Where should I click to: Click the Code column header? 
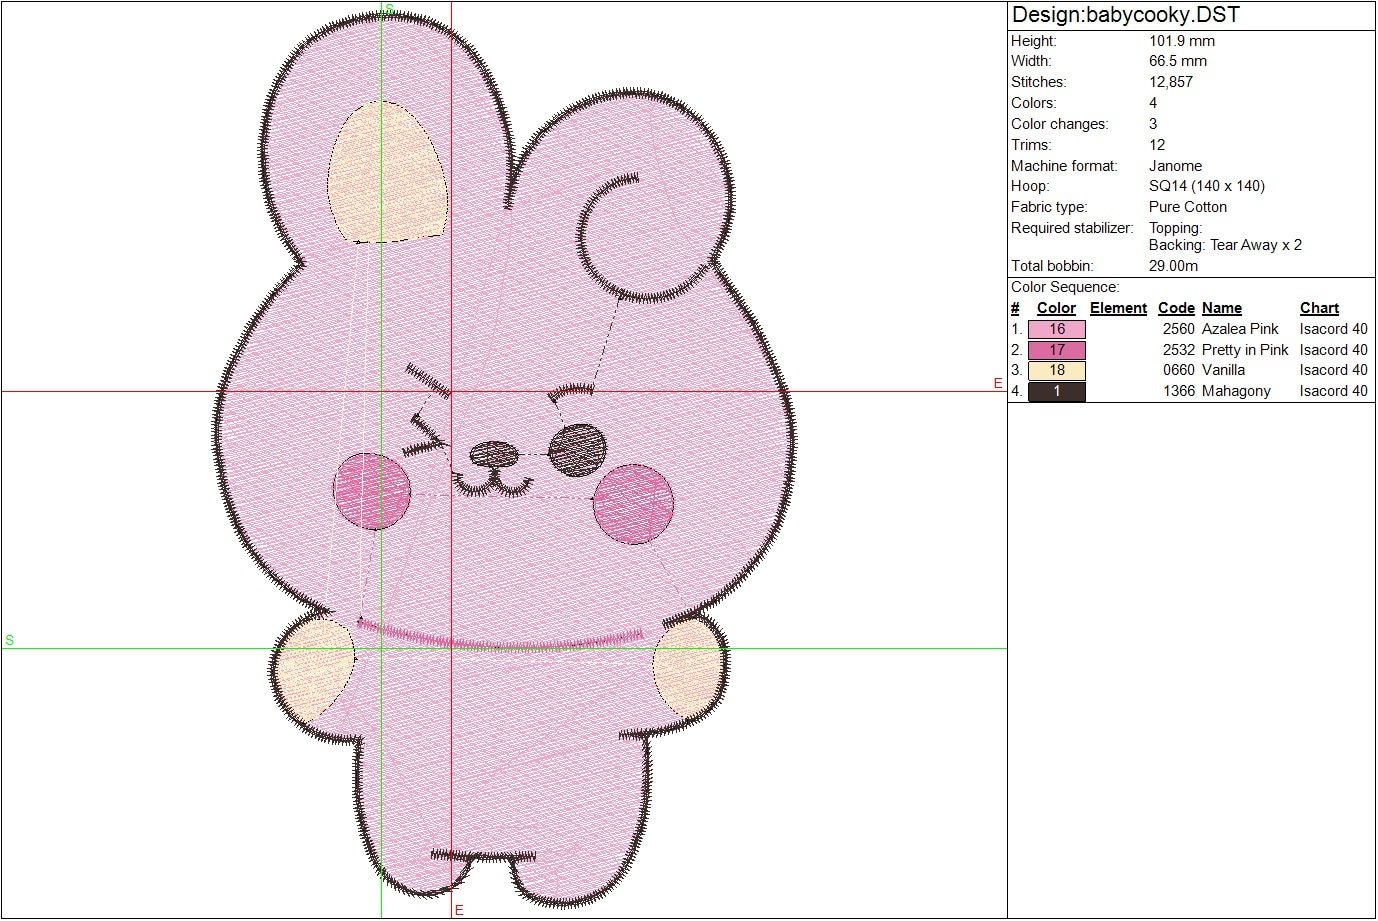click(x=1176, y=307)
